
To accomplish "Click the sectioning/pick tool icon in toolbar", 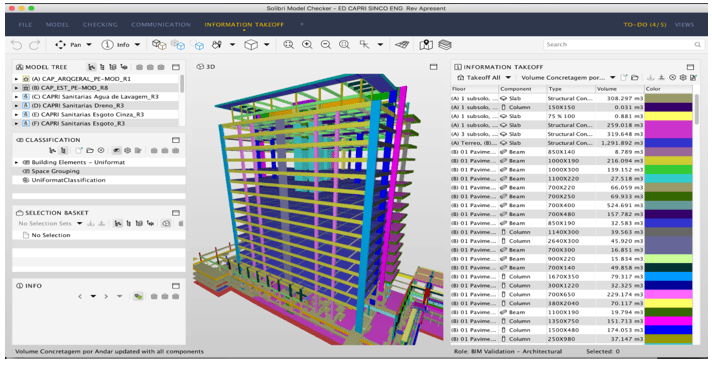I will [364, 44].
